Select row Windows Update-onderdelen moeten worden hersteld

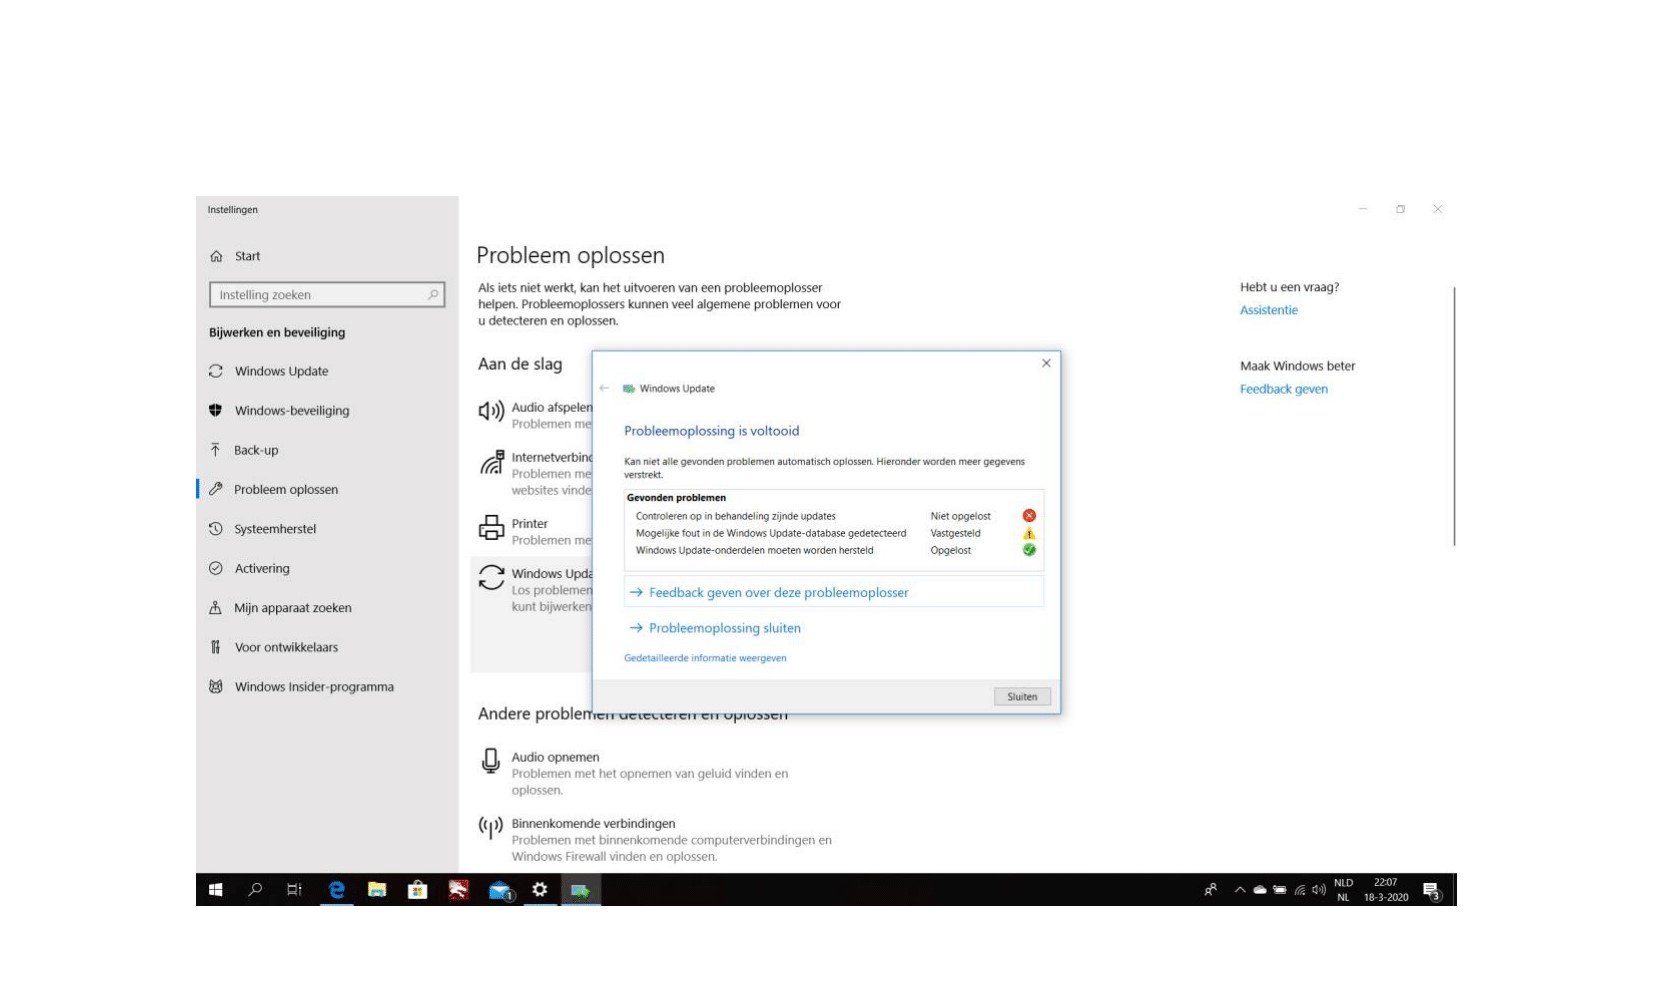pyautogui.click(x=834, y=550)
